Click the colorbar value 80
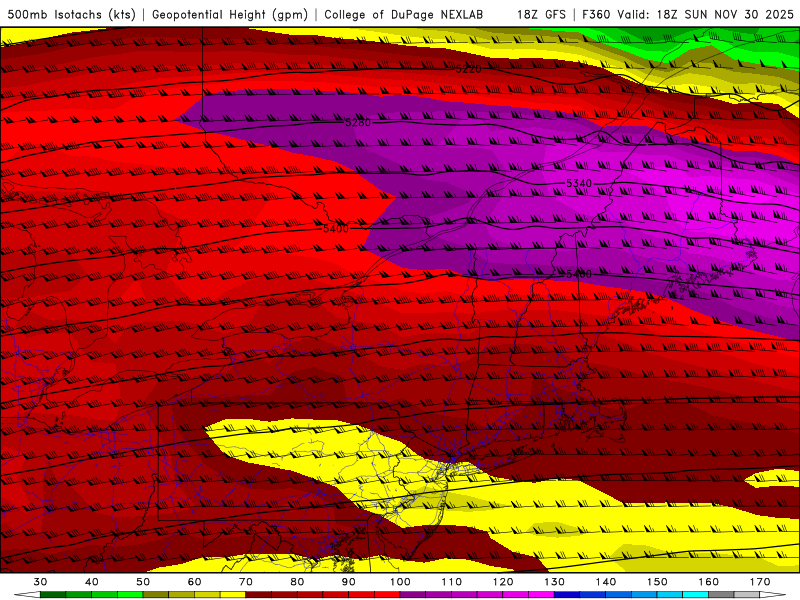The height and width of the screenshot is (600, 800). [297, 582]
